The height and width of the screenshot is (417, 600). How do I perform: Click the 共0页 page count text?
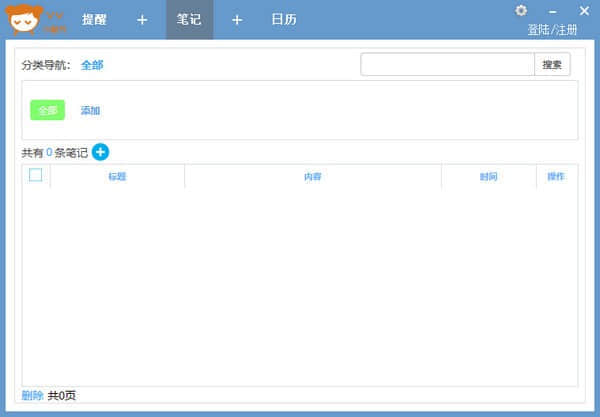pyautogui.click(x=62, y=396)
